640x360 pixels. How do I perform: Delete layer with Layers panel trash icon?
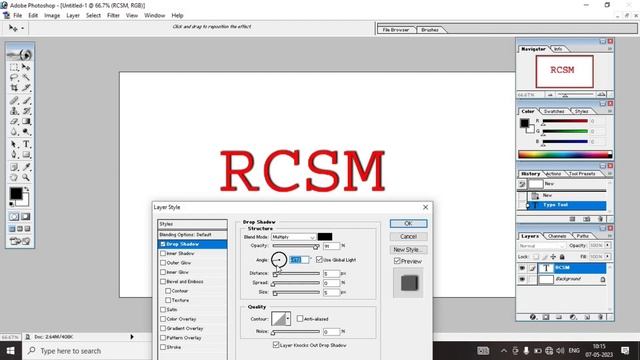click(x=600, y=317)
